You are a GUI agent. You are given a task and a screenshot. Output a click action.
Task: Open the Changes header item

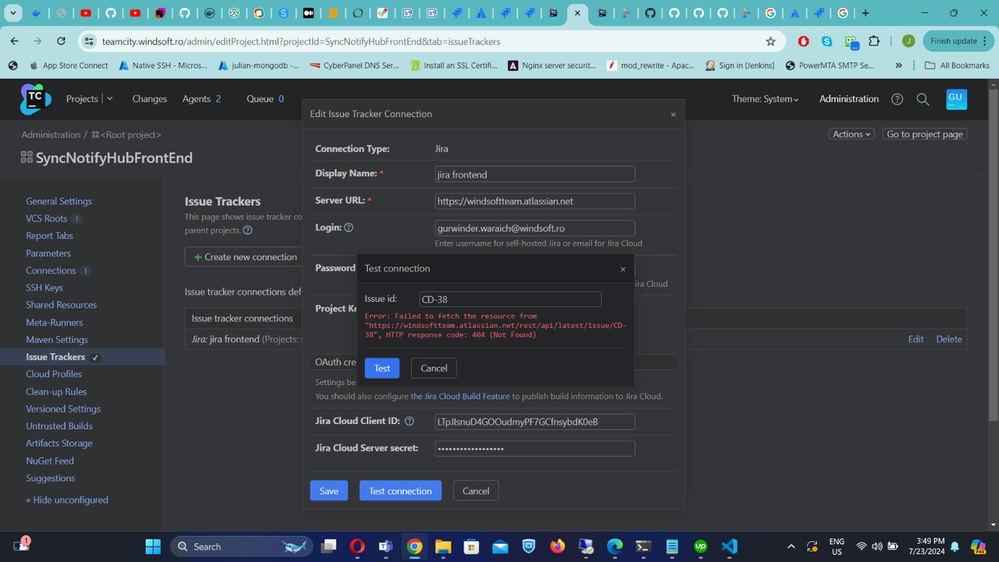149,99
